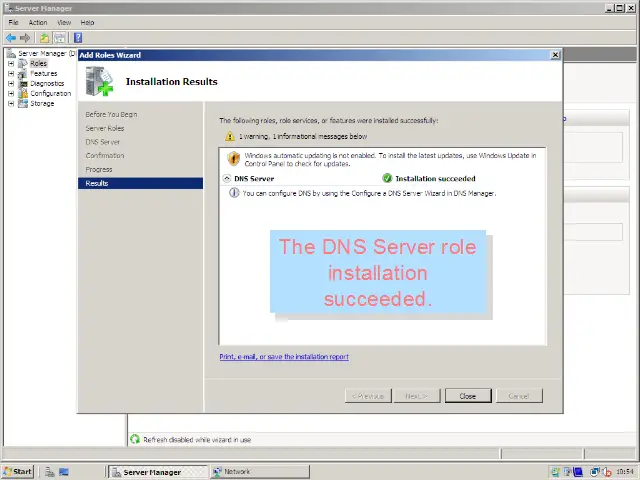Expand the Diagnostics tree node
The height and width of the screenshot is (480, 640).
click(x=11, y=84)
